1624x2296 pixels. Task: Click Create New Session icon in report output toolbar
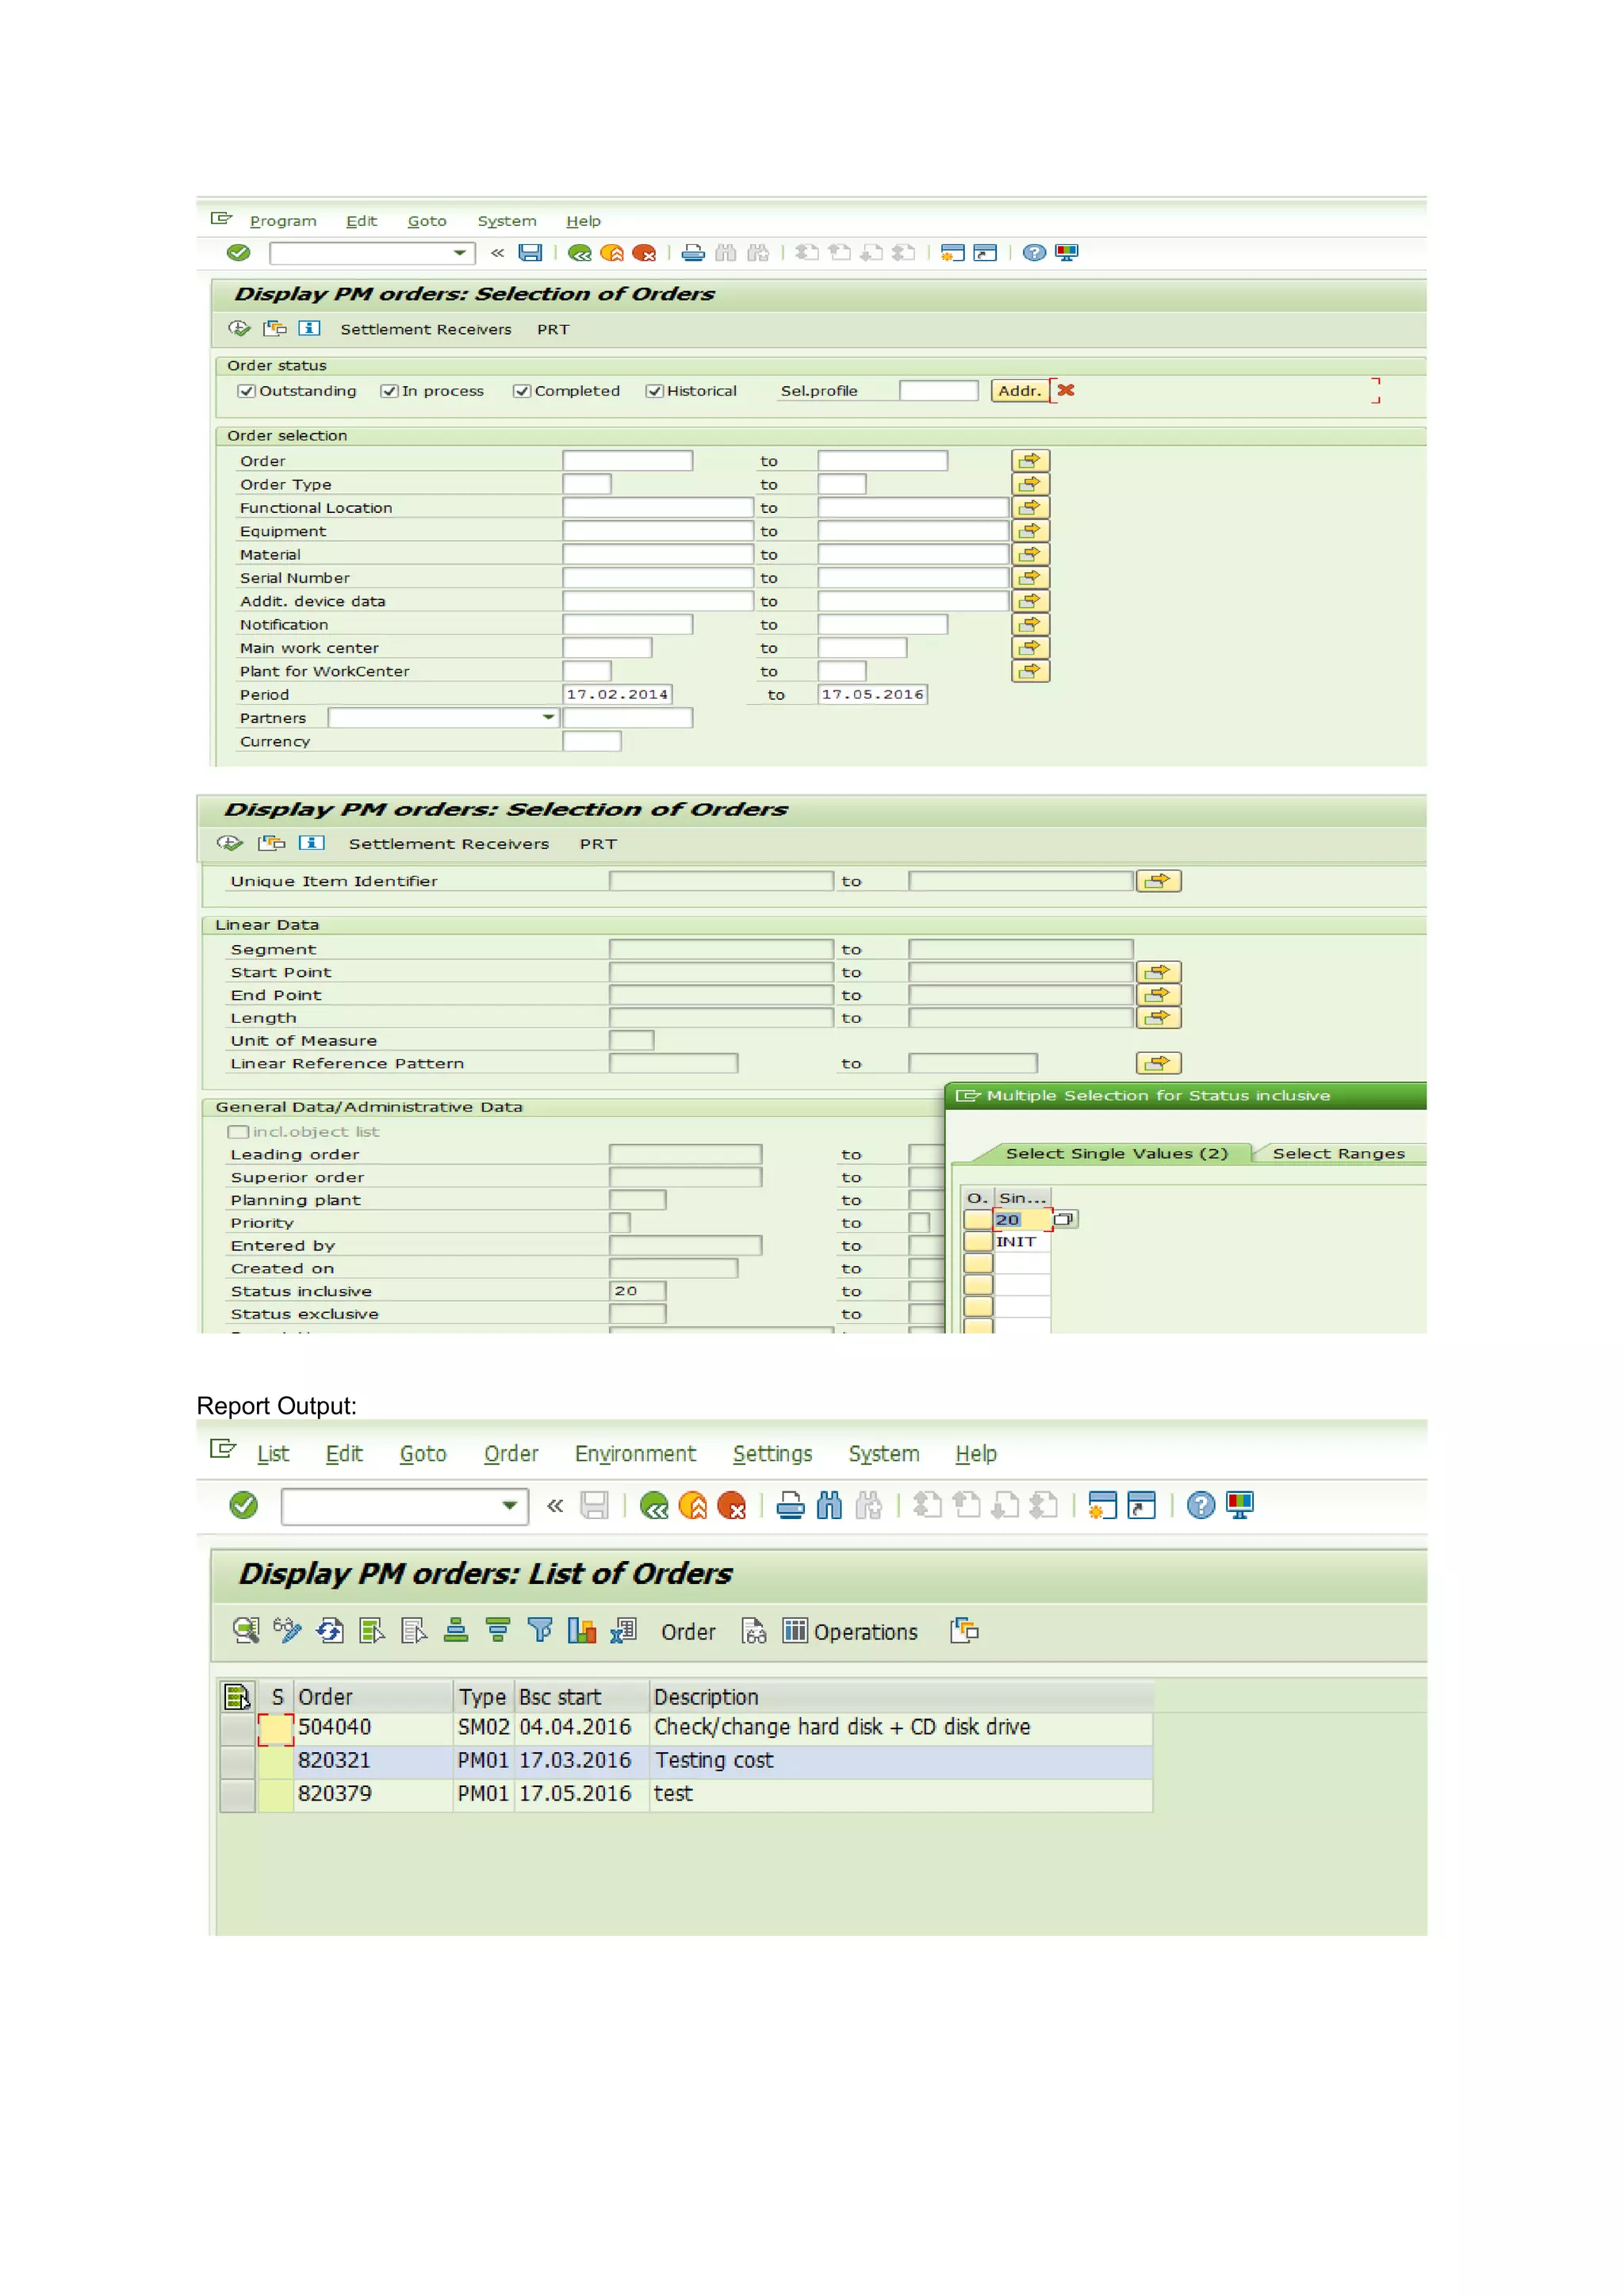tap(1102, 1506)
